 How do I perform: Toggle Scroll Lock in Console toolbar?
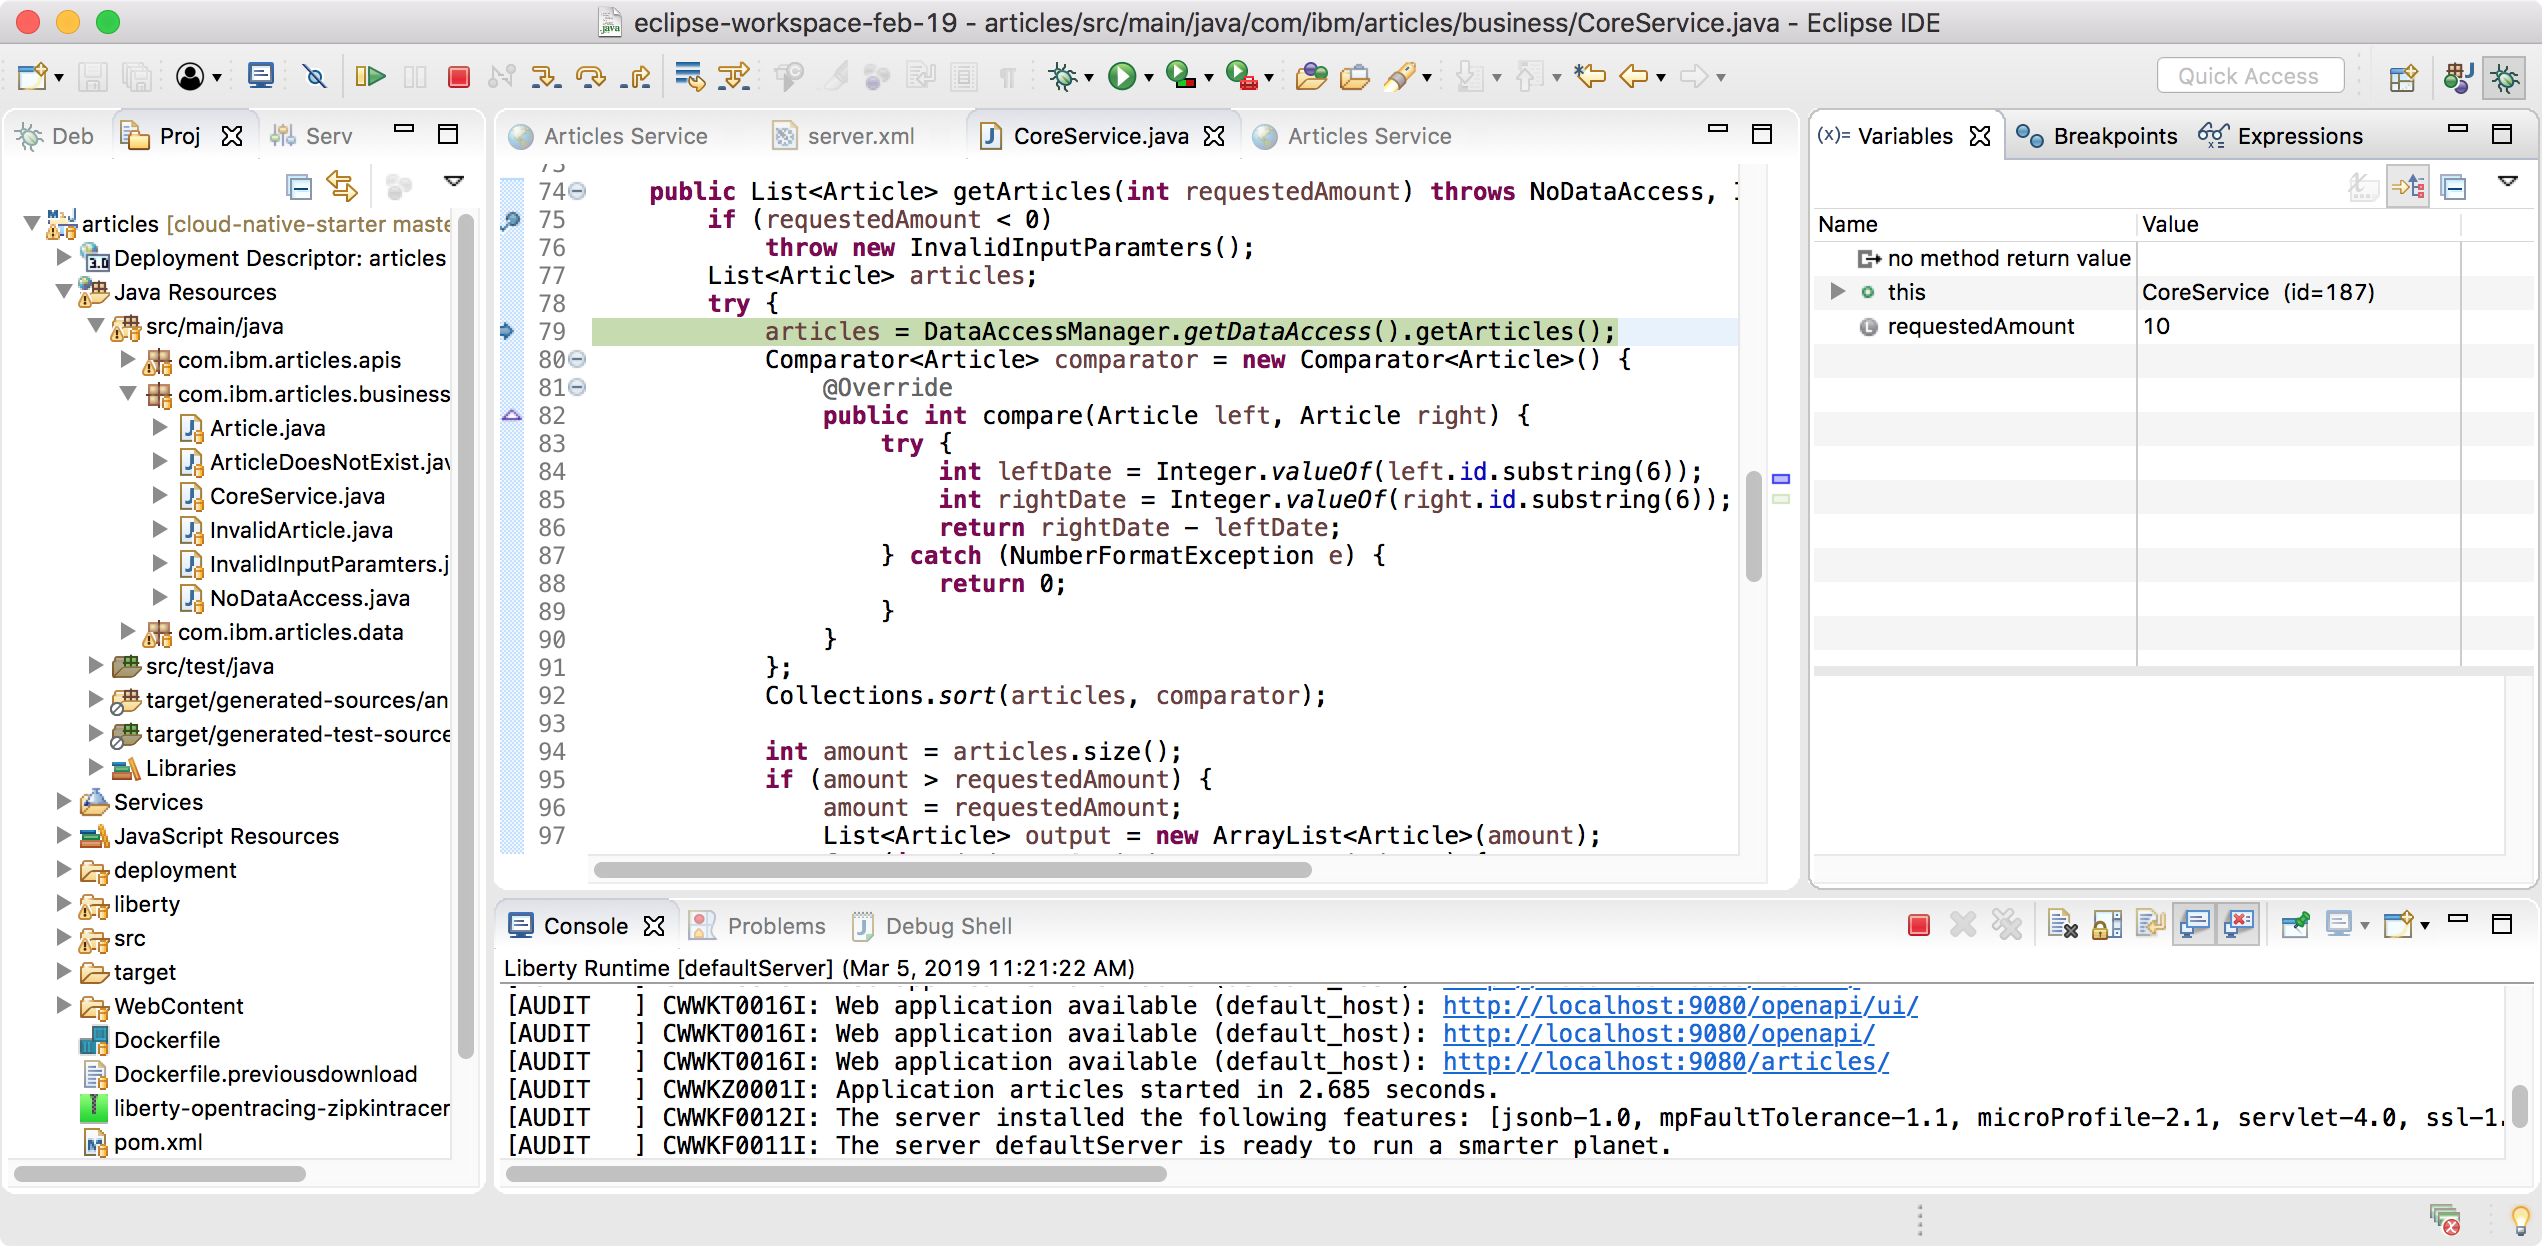(2107, 925)
